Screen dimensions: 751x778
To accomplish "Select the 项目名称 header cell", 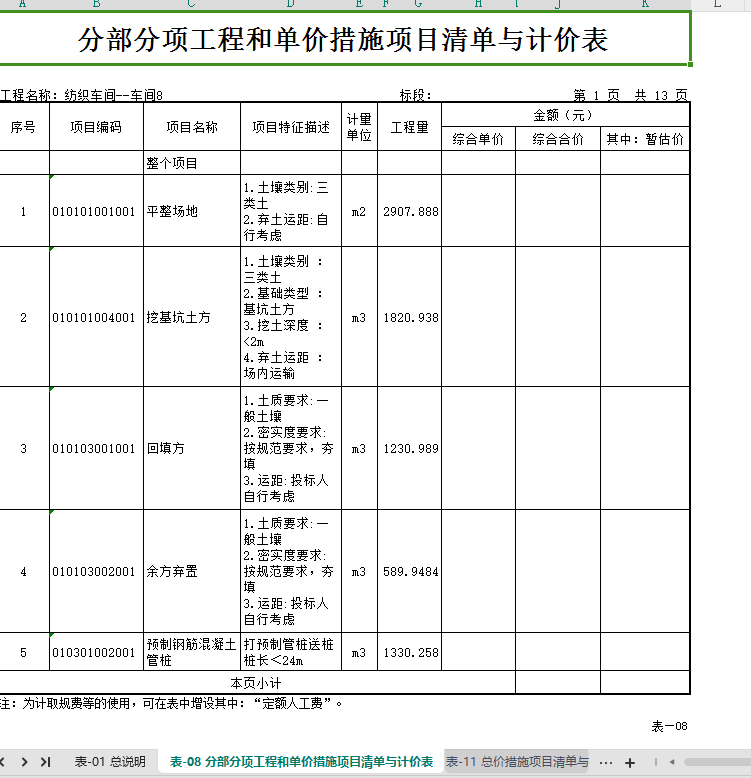I will click(192, 127).
